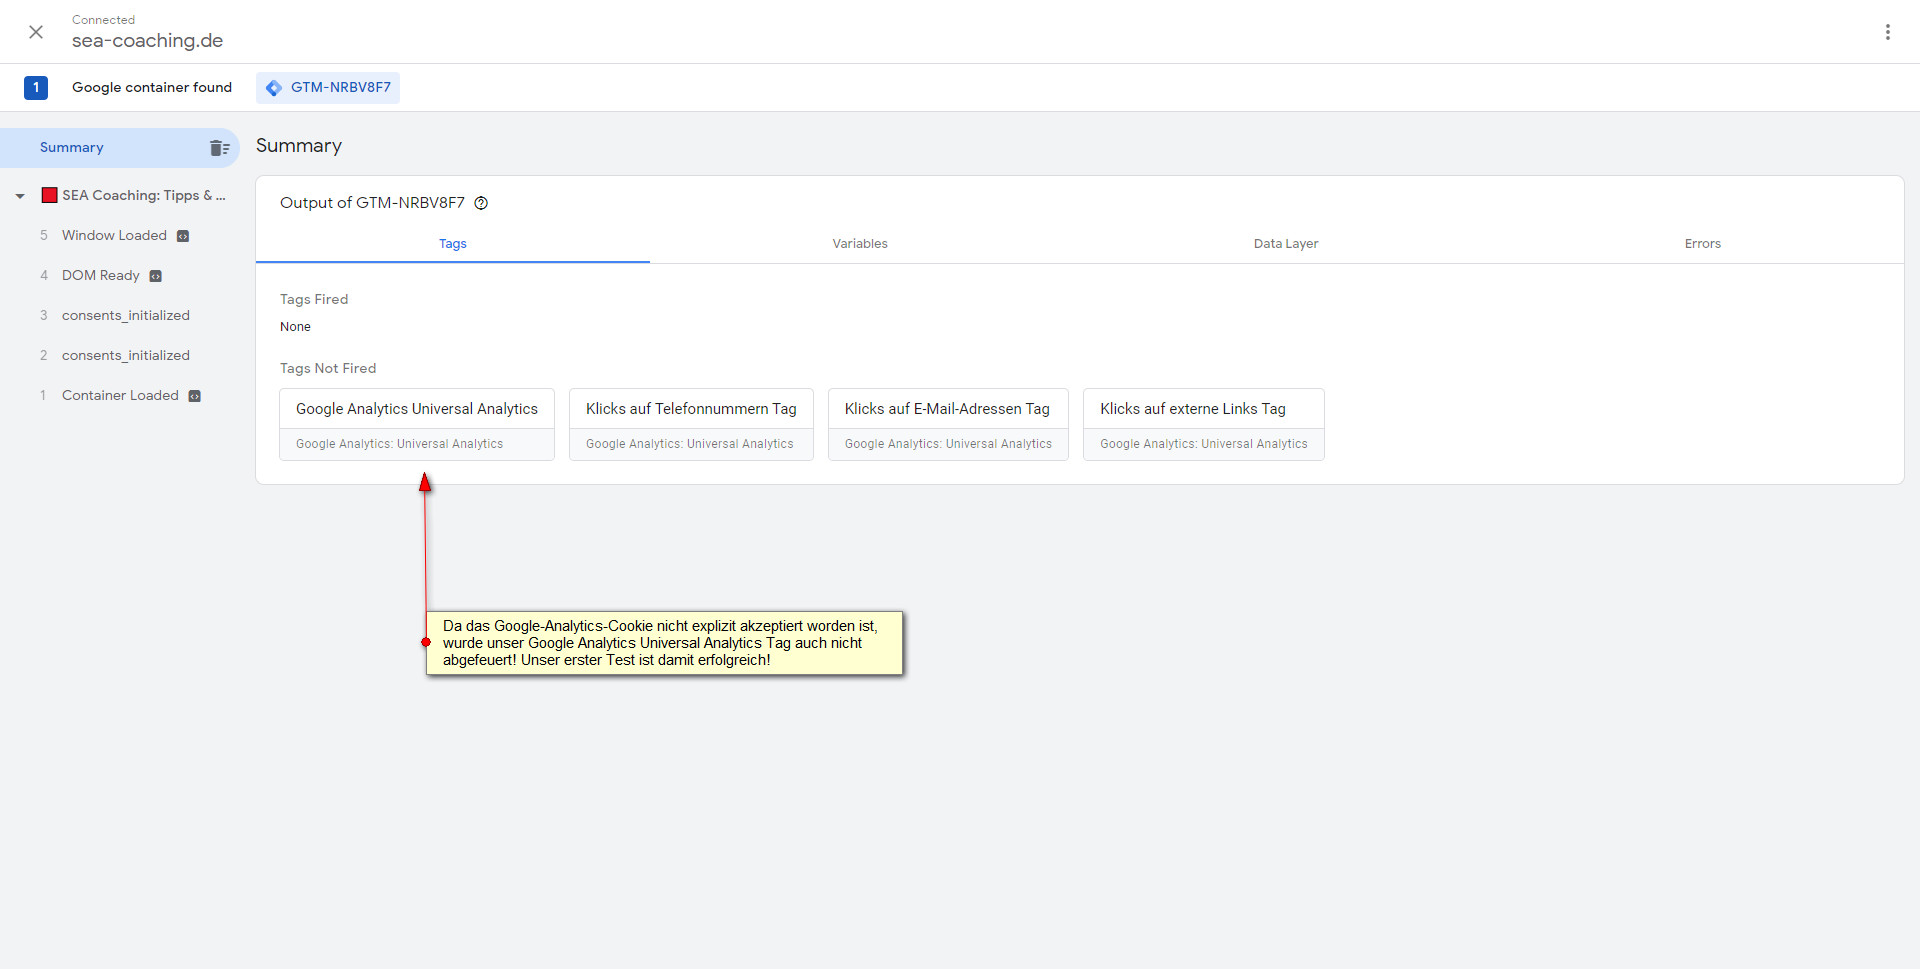Click the API icon beside DOM Ready
Screen dimensions: 1920x969
pos(156,276)
